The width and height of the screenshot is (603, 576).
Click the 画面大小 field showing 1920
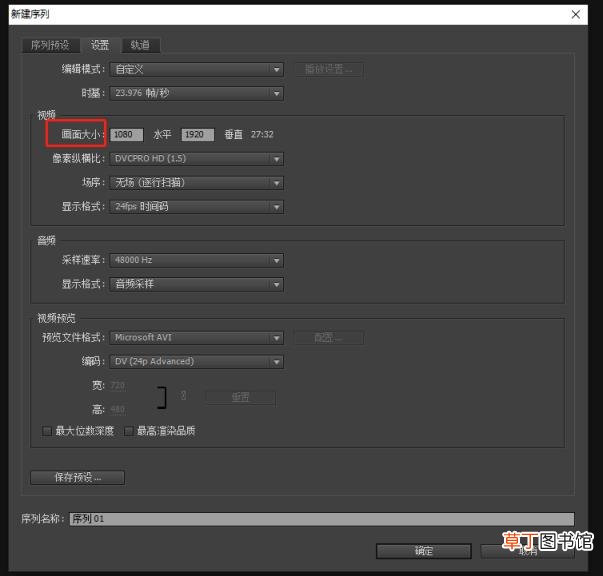coord(198,135)
